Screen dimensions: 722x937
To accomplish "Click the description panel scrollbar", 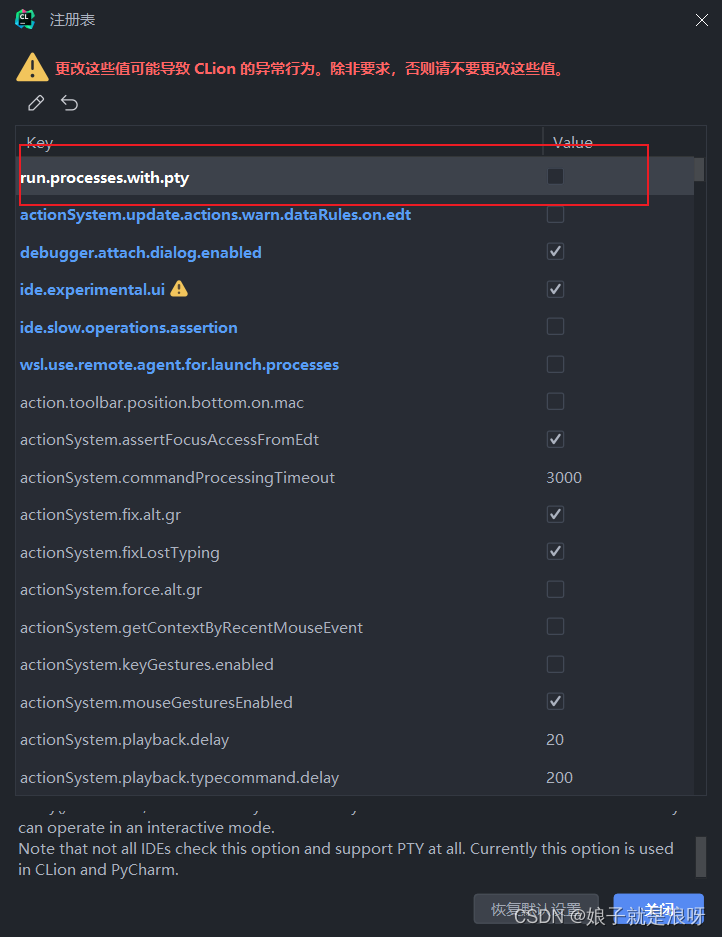I will pyautogui.click(x=701, y=857).
